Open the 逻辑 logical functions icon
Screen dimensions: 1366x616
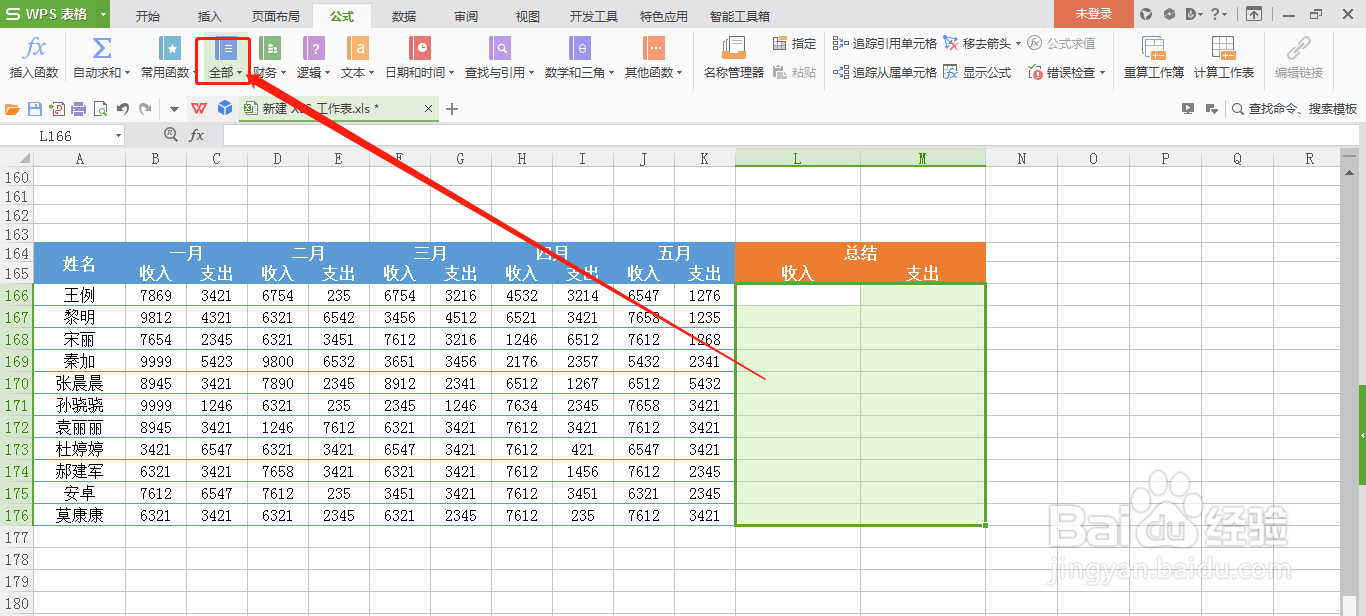(314, 49)
